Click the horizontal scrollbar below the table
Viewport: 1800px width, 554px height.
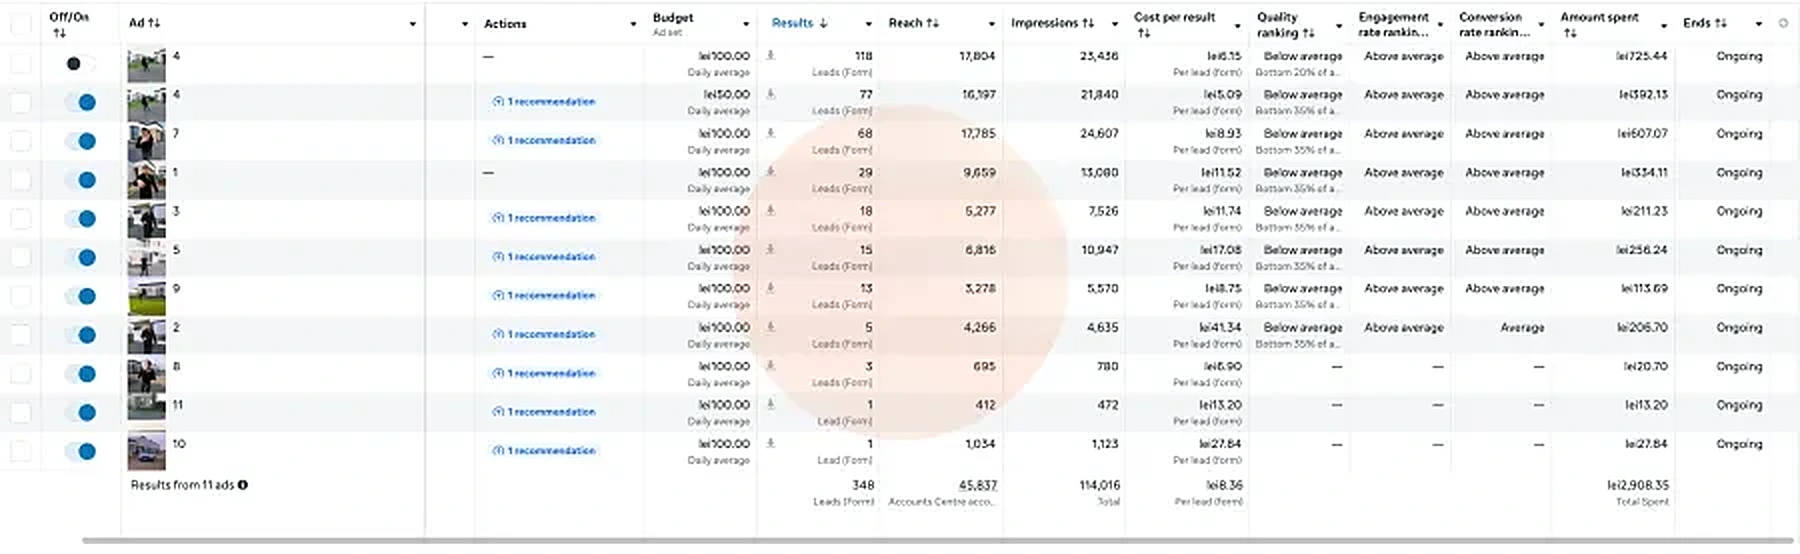[x=938, y=541]
